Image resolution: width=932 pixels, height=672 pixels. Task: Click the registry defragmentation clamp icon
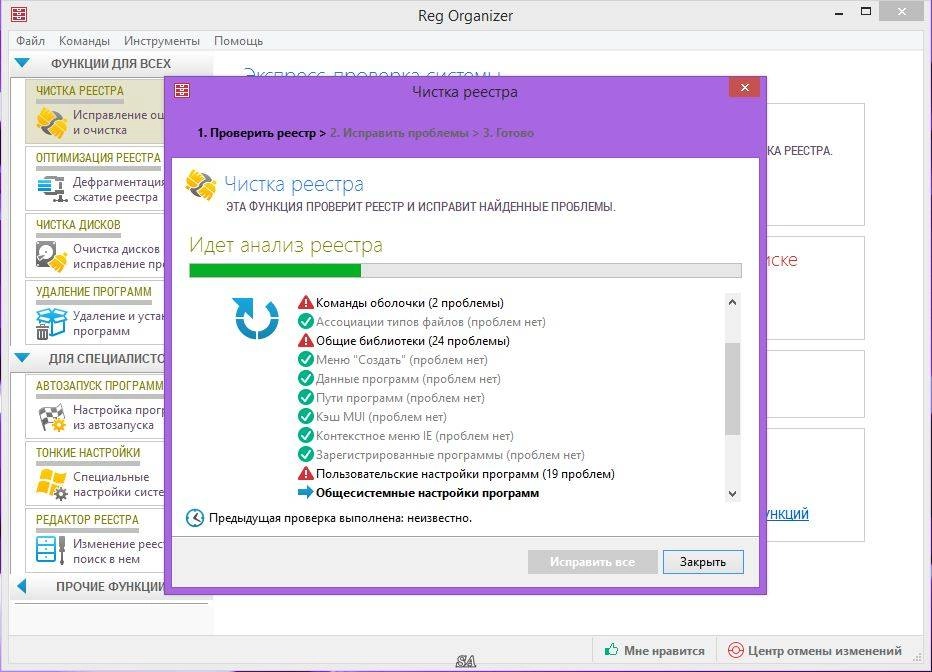click(x=52, y=190)
